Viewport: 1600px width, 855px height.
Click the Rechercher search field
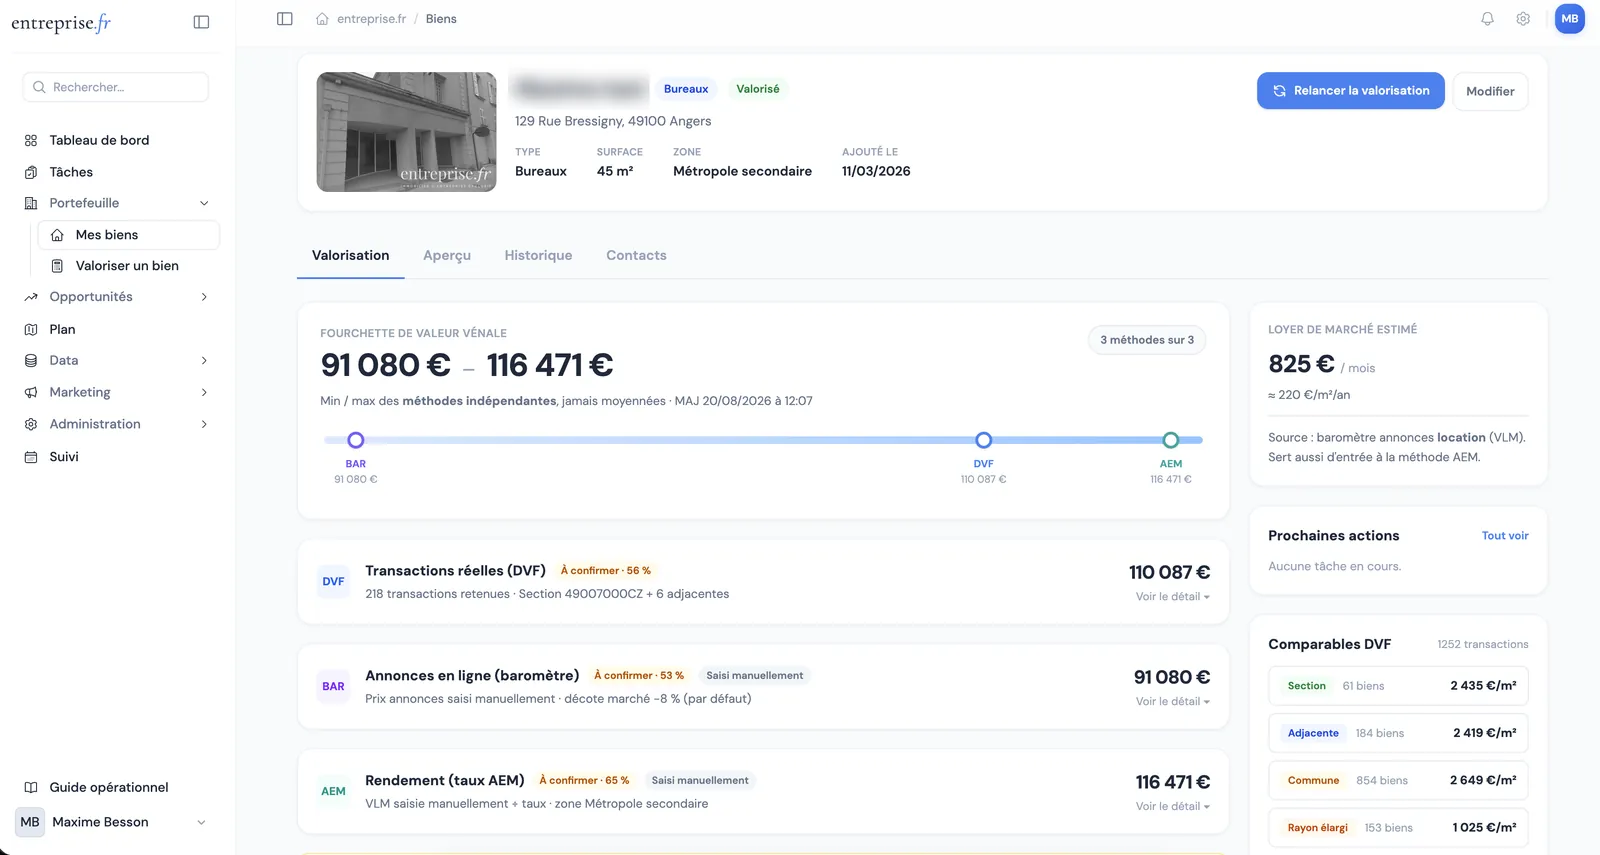click(x=116, y=87)
